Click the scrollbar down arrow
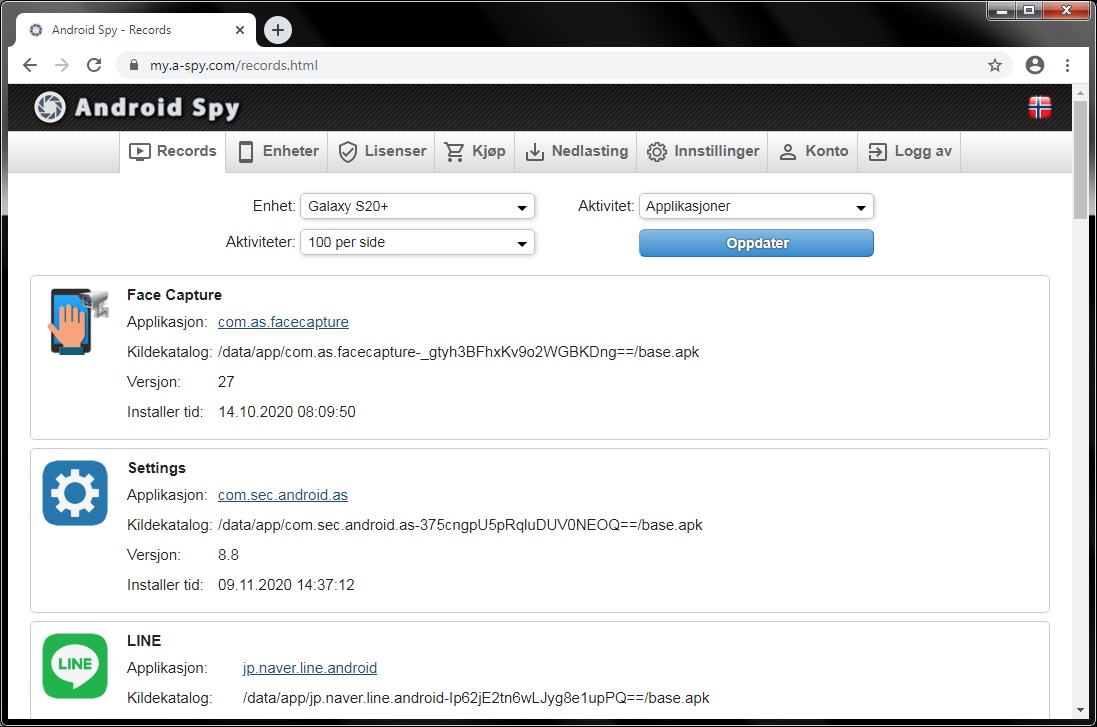The height and width of the screenshot is (727, 1097). 1080,710
